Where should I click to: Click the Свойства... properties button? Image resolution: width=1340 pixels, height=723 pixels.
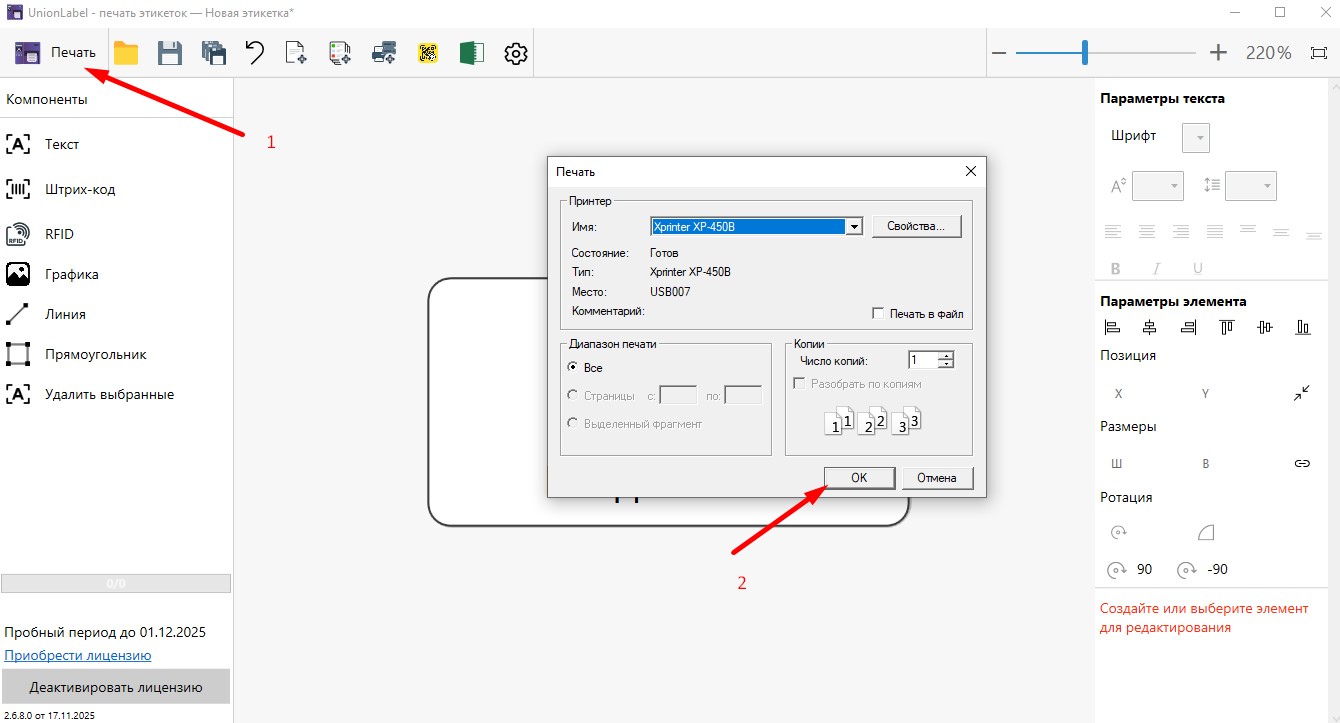point(916,227)
